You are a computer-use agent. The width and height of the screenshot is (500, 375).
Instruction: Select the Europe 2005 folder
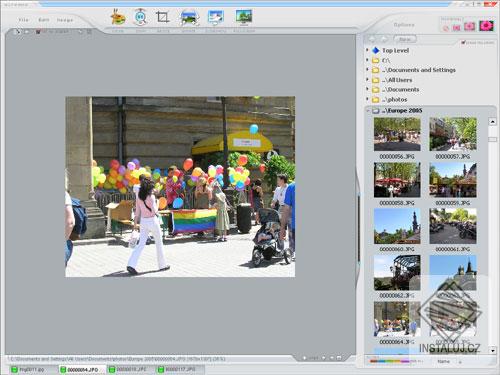click(x=402, y=111)
